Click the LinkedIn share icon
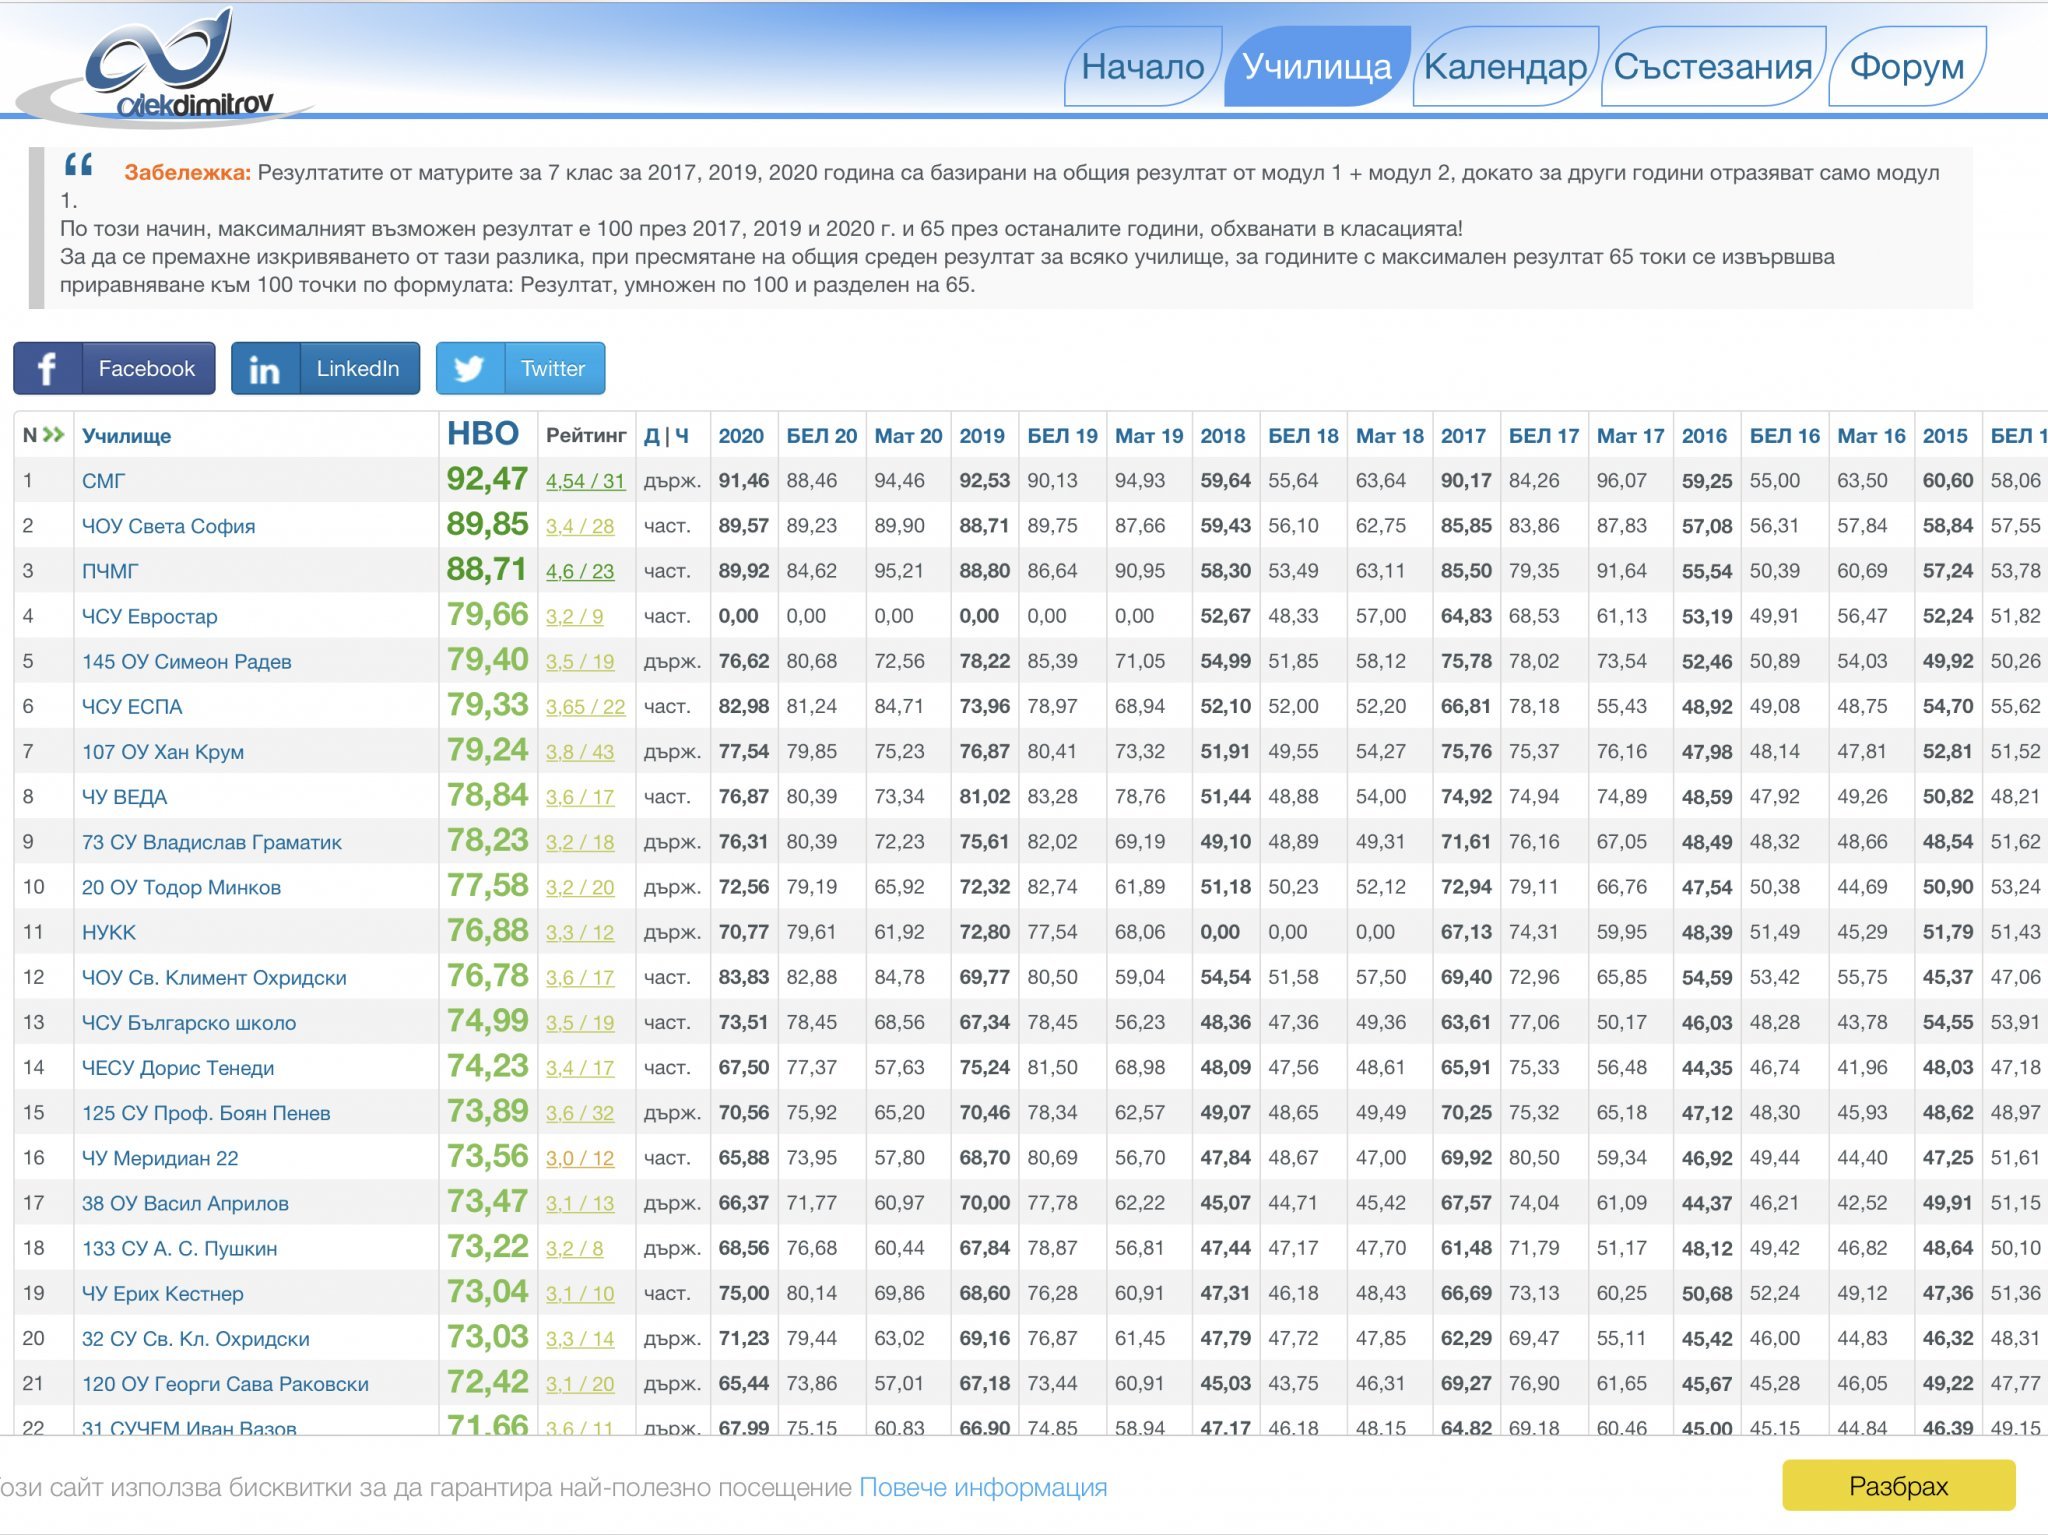The height and width of the screenshot is (1535, 2048). (264, 369)
